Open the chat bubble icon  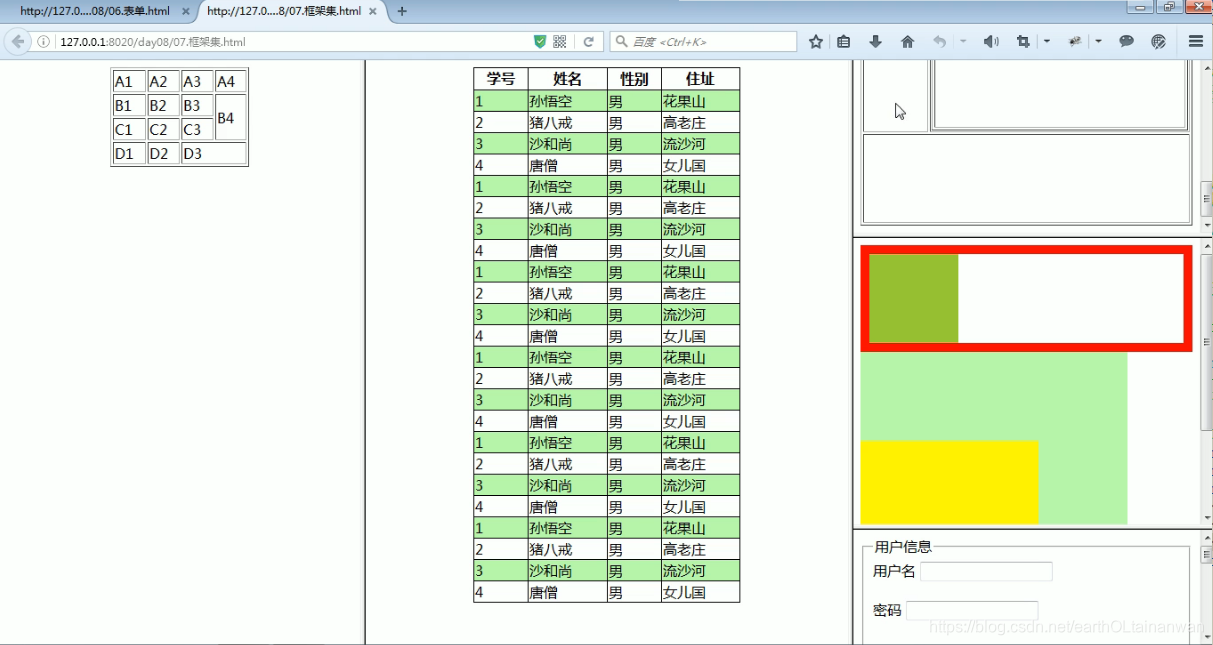pyautogui.click(x=1127, y=41)
